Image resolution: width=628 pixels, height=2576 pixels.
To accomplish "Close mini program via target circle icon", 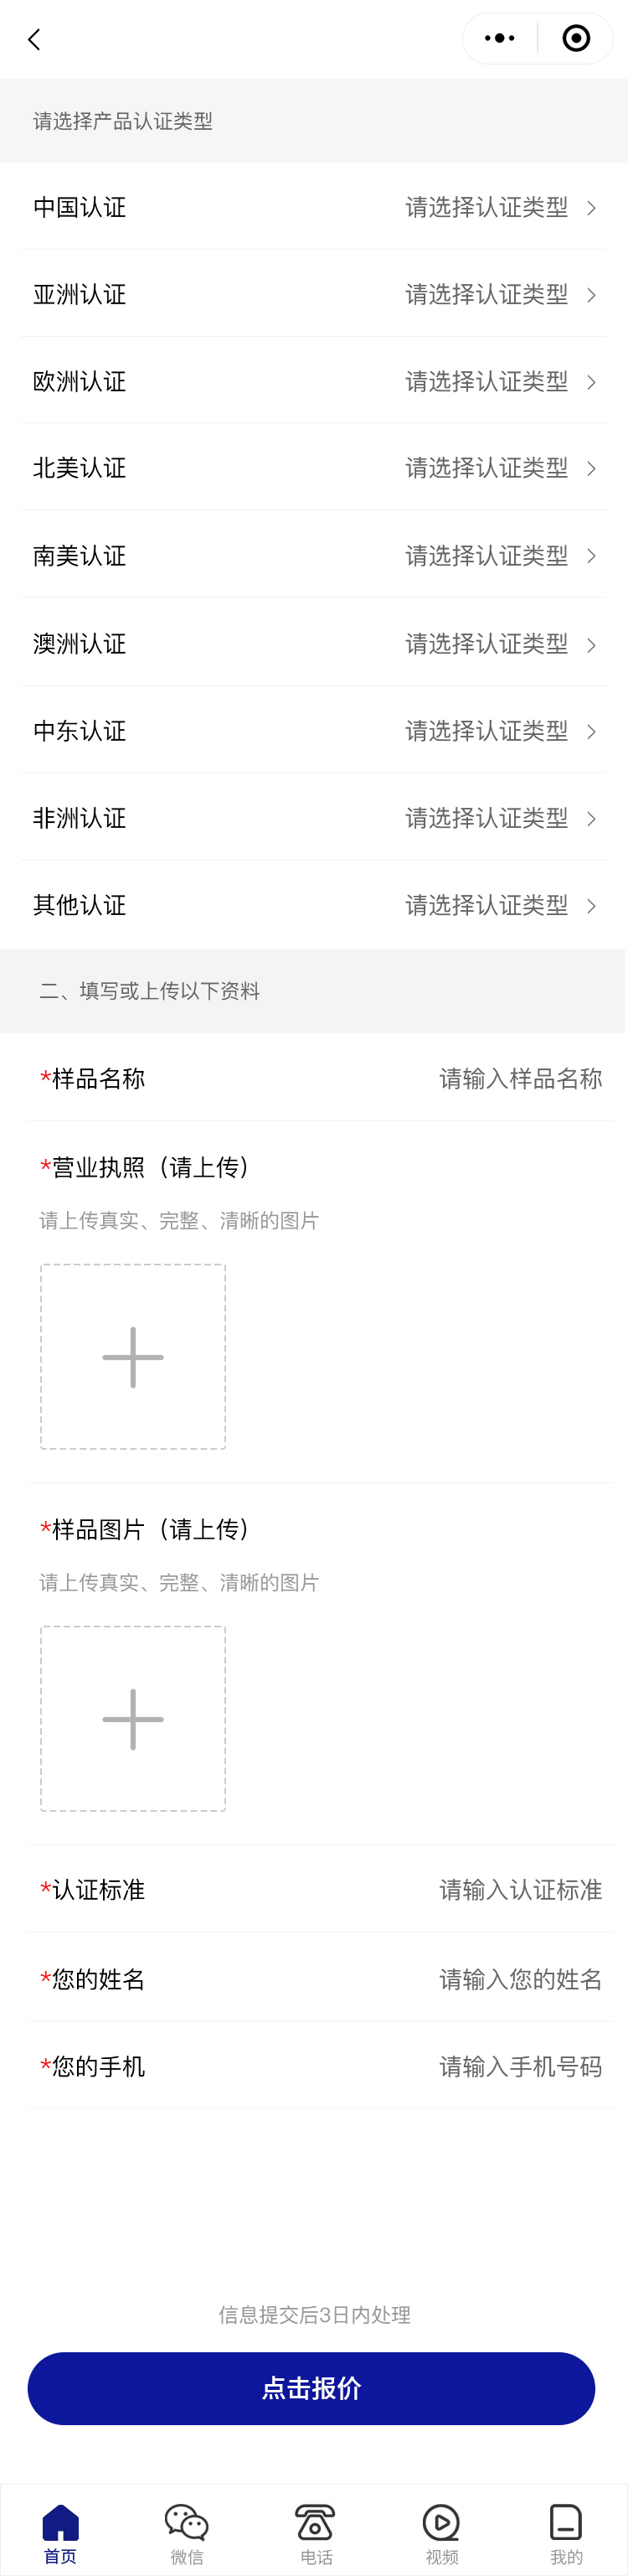I will click(576, 39).
